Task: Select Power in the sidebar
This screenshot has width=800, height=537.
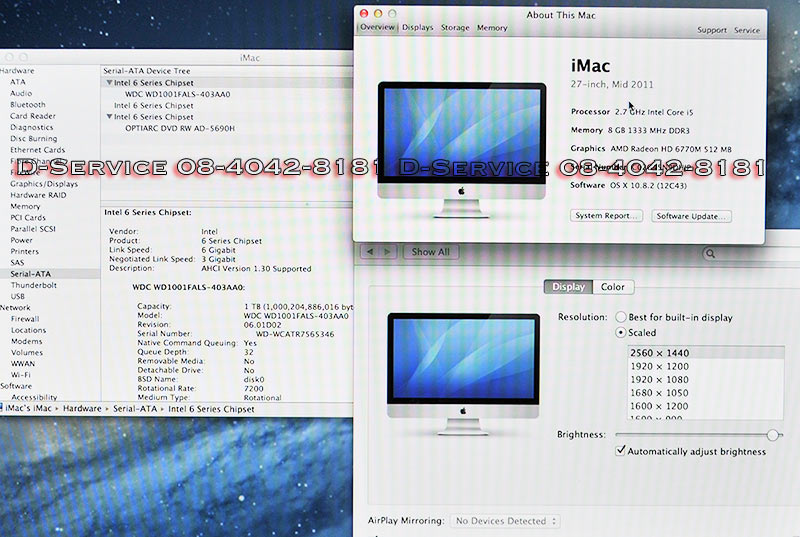Action: [x=21, y=240]
